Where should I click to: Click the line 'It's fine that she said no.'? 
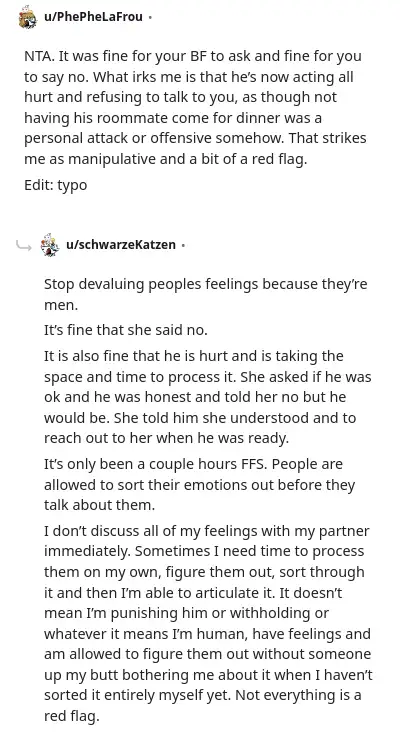(126, 330)
